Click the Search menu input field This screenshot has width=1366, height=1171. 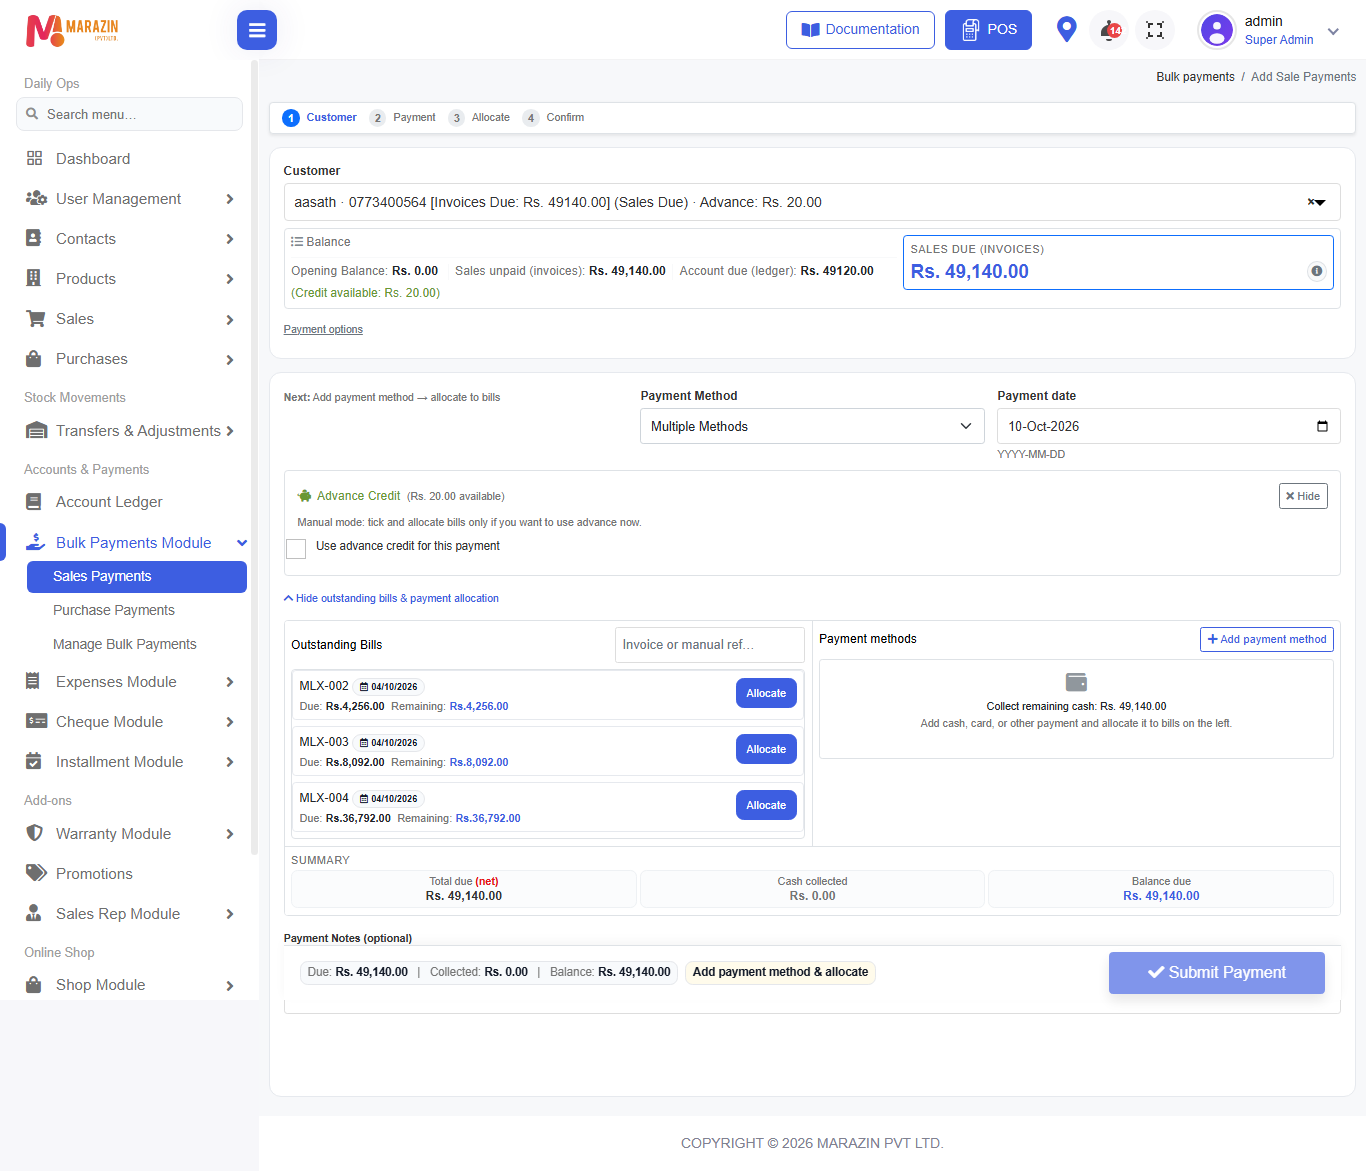130,114
